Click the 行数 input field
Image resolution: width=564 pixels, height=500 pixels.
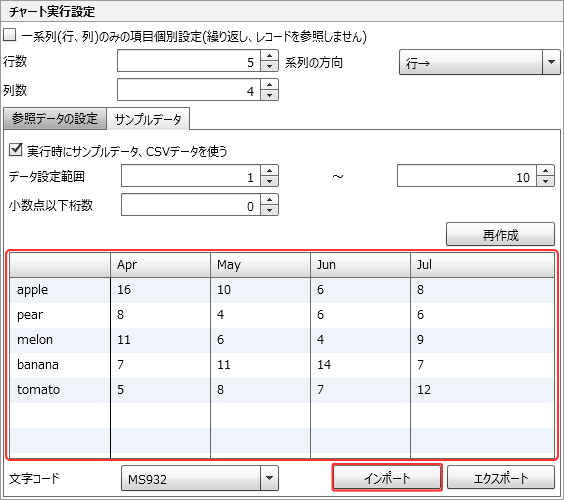[189, 61]
